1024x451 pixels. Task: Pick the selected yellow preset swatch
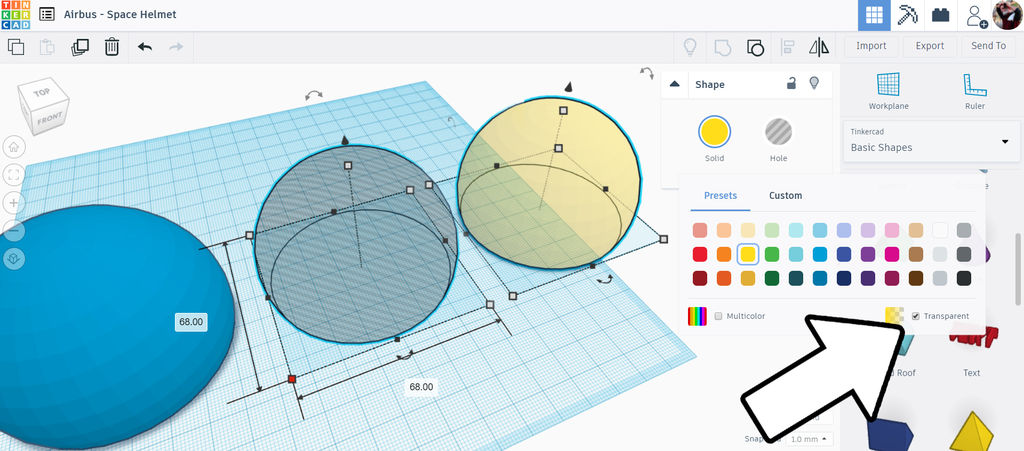(748, 254)
